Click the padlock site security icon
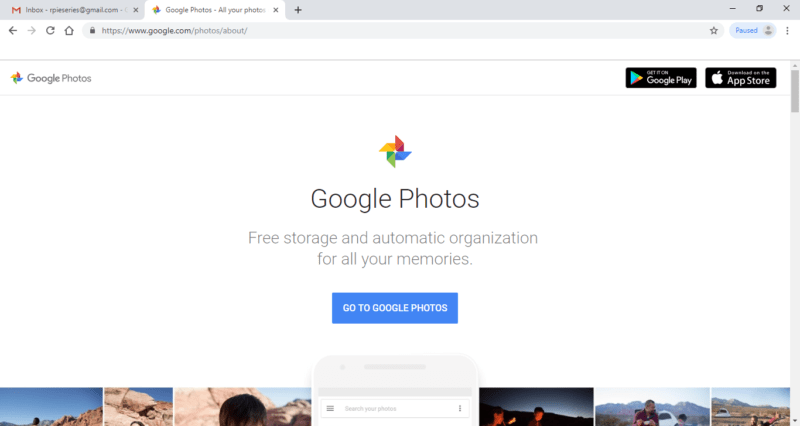The width and height of the screenshot is (800, 426). click(92, 31)
